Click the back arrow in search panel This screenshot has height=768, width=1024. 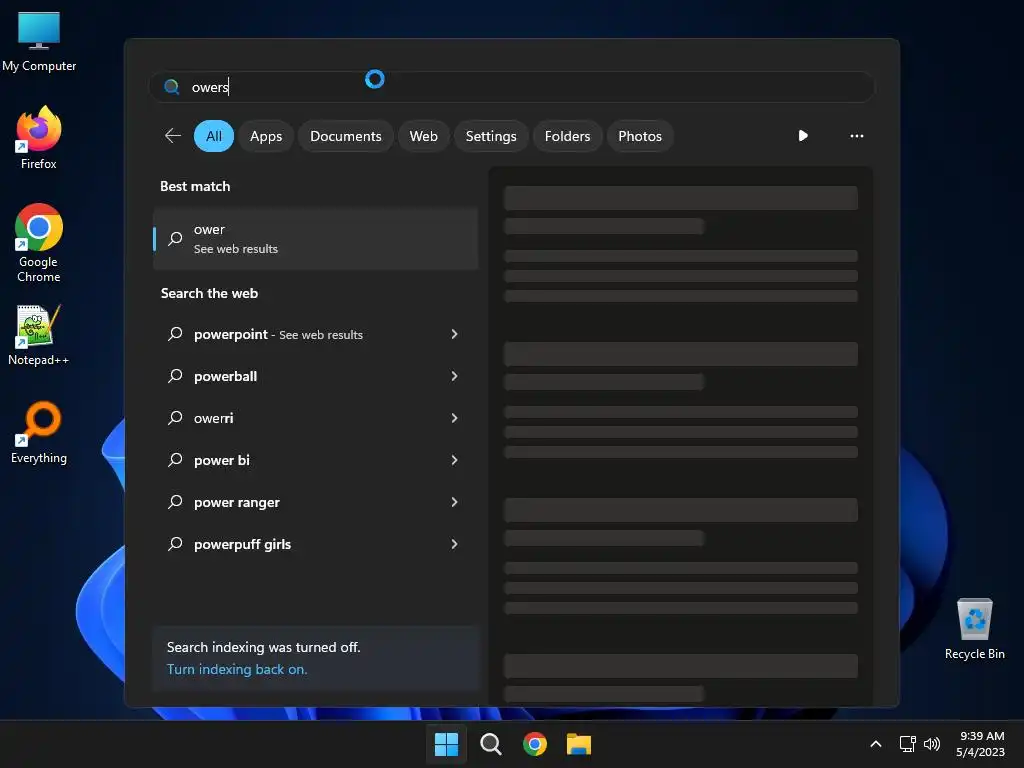[172, 136]
